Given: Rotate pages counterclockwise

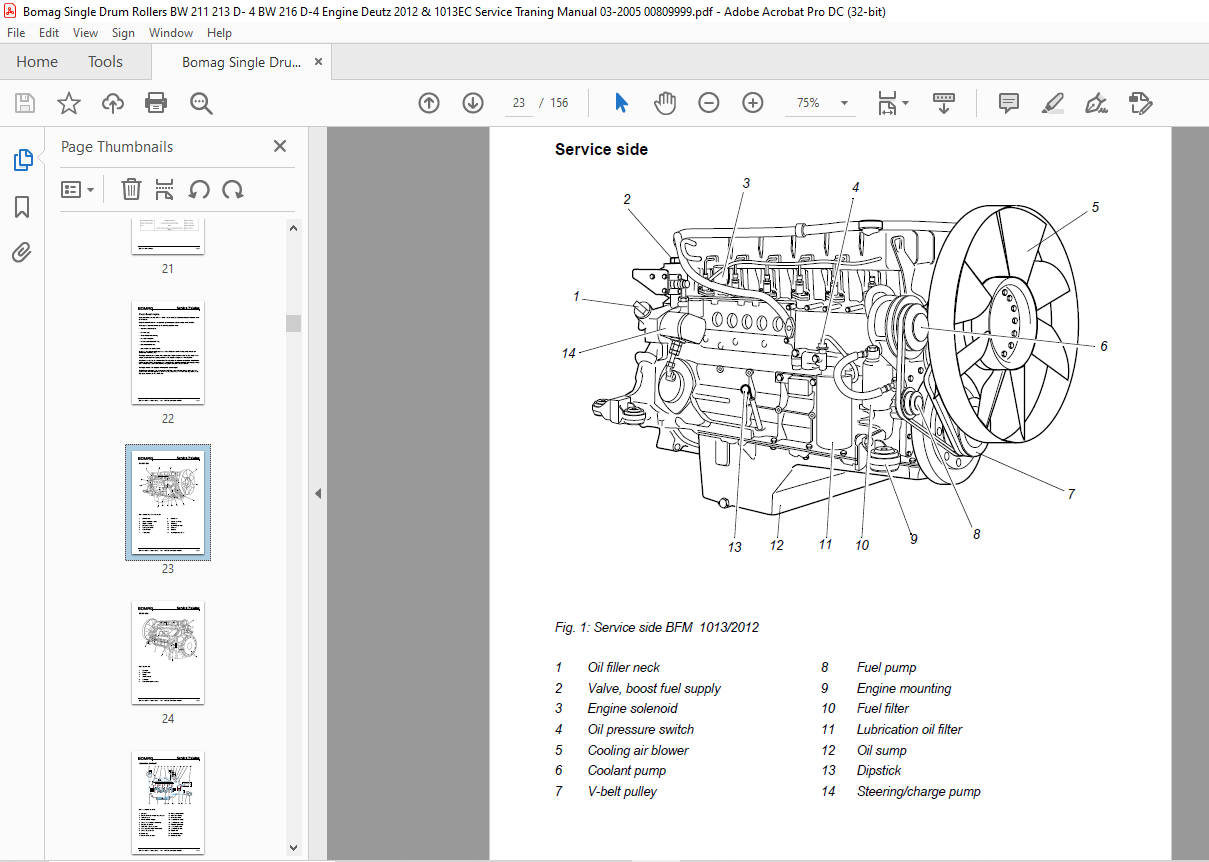Looking at the screenshot, I should (x=199, y=189).
